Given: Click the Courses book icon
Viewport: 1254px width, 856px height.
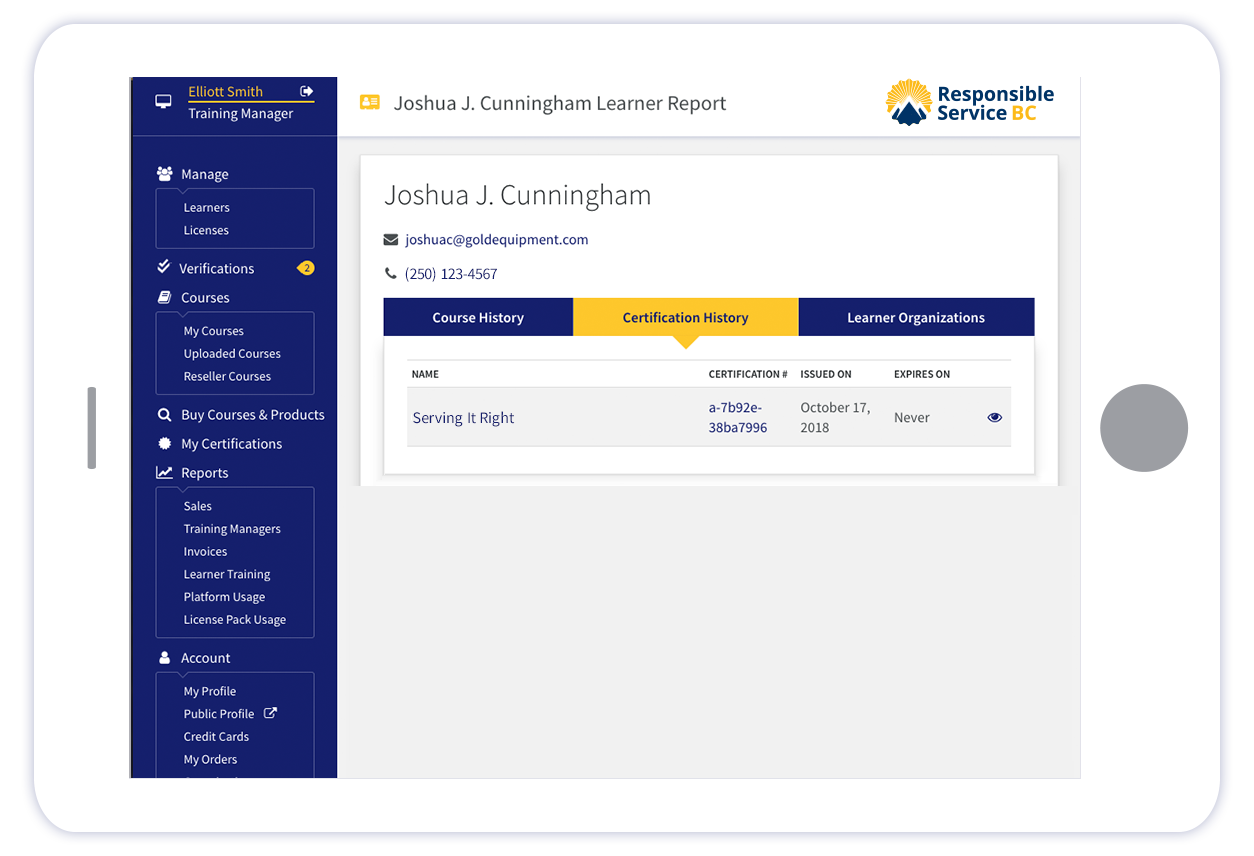Looking at the screenshot, I should click(x=165, y=298).
